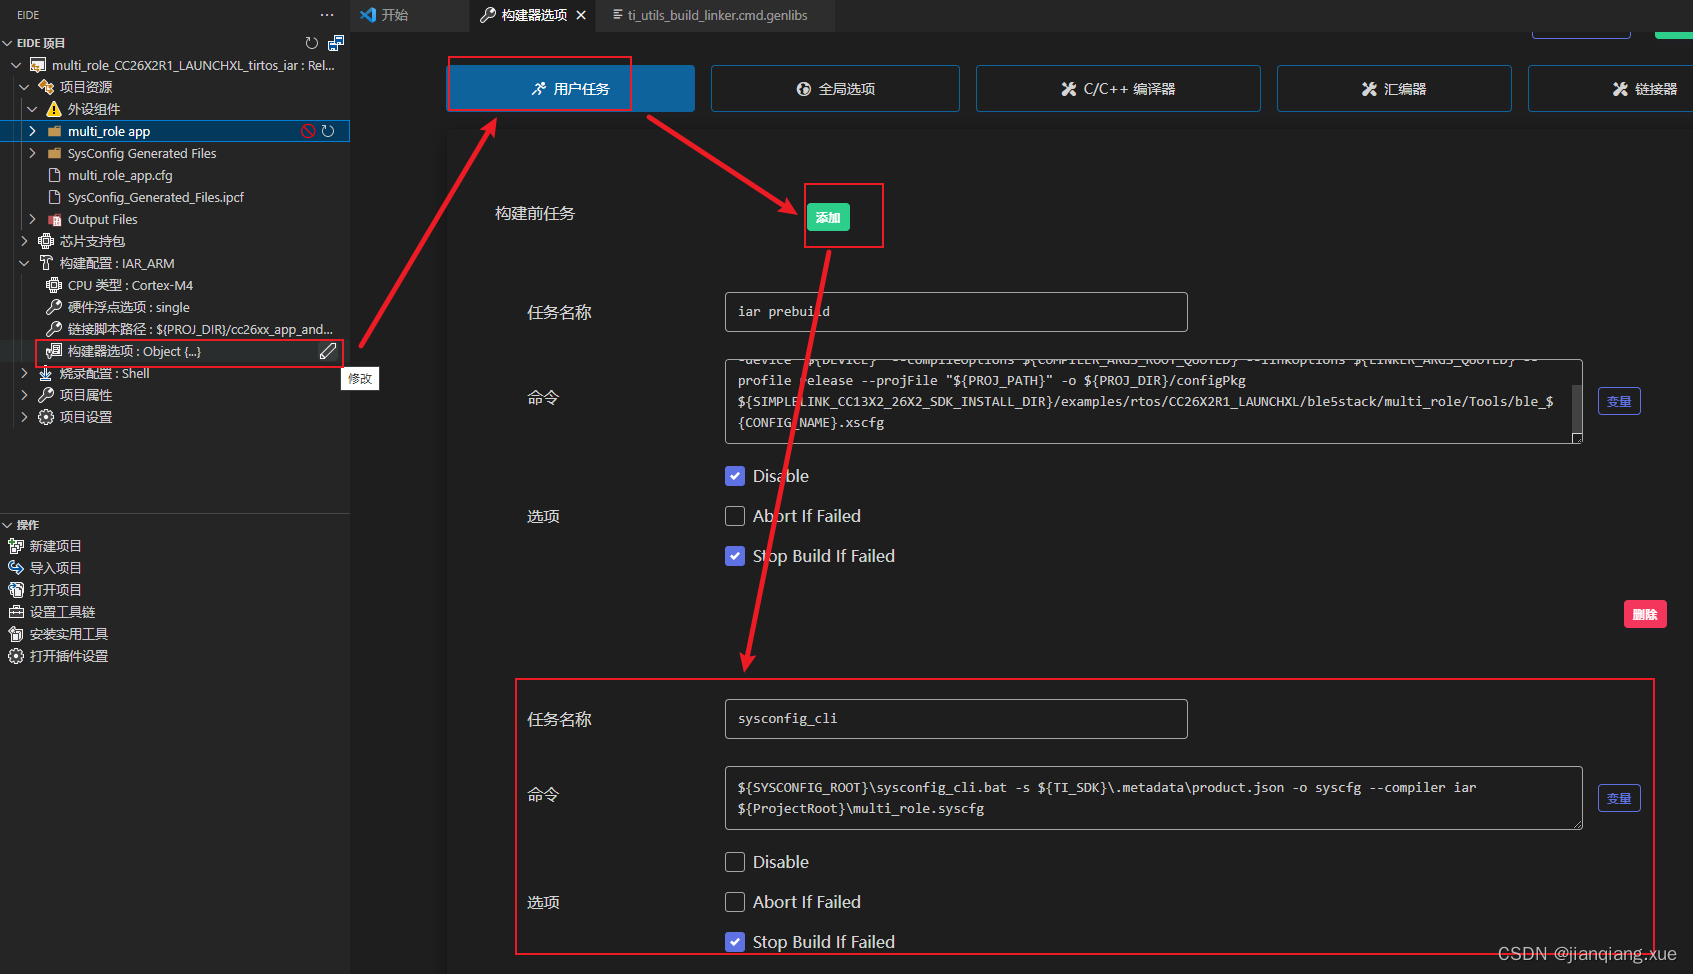Click the red 删除 button

(1645, 614)
